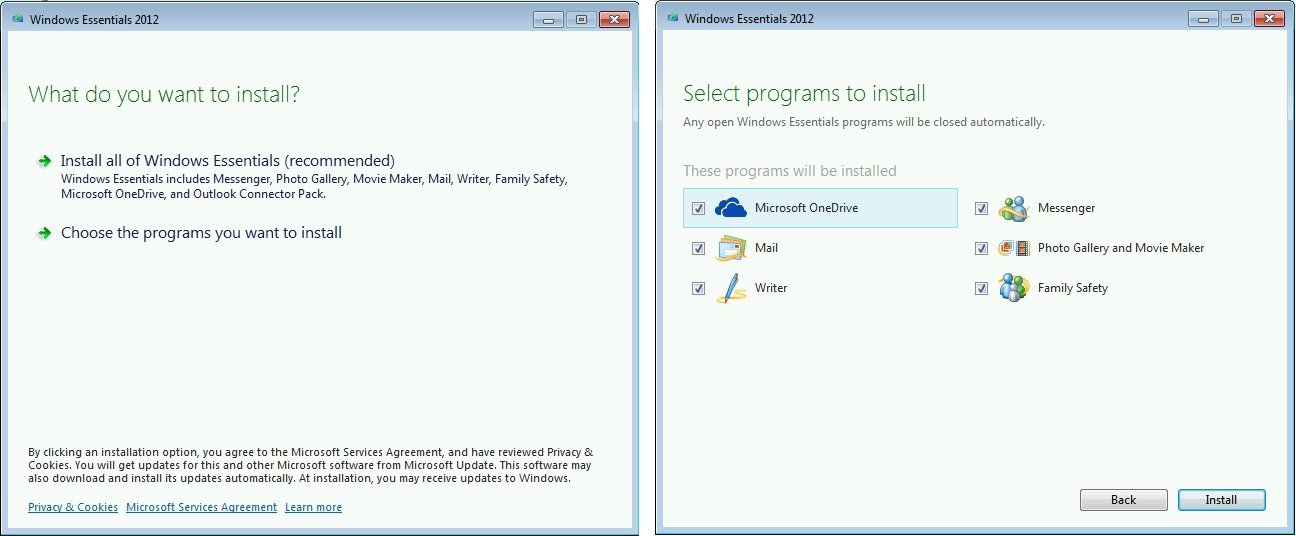This screenshot has height=536, width=1296.
Task: Click the Family Safety icon
Action: [1014, 288]
